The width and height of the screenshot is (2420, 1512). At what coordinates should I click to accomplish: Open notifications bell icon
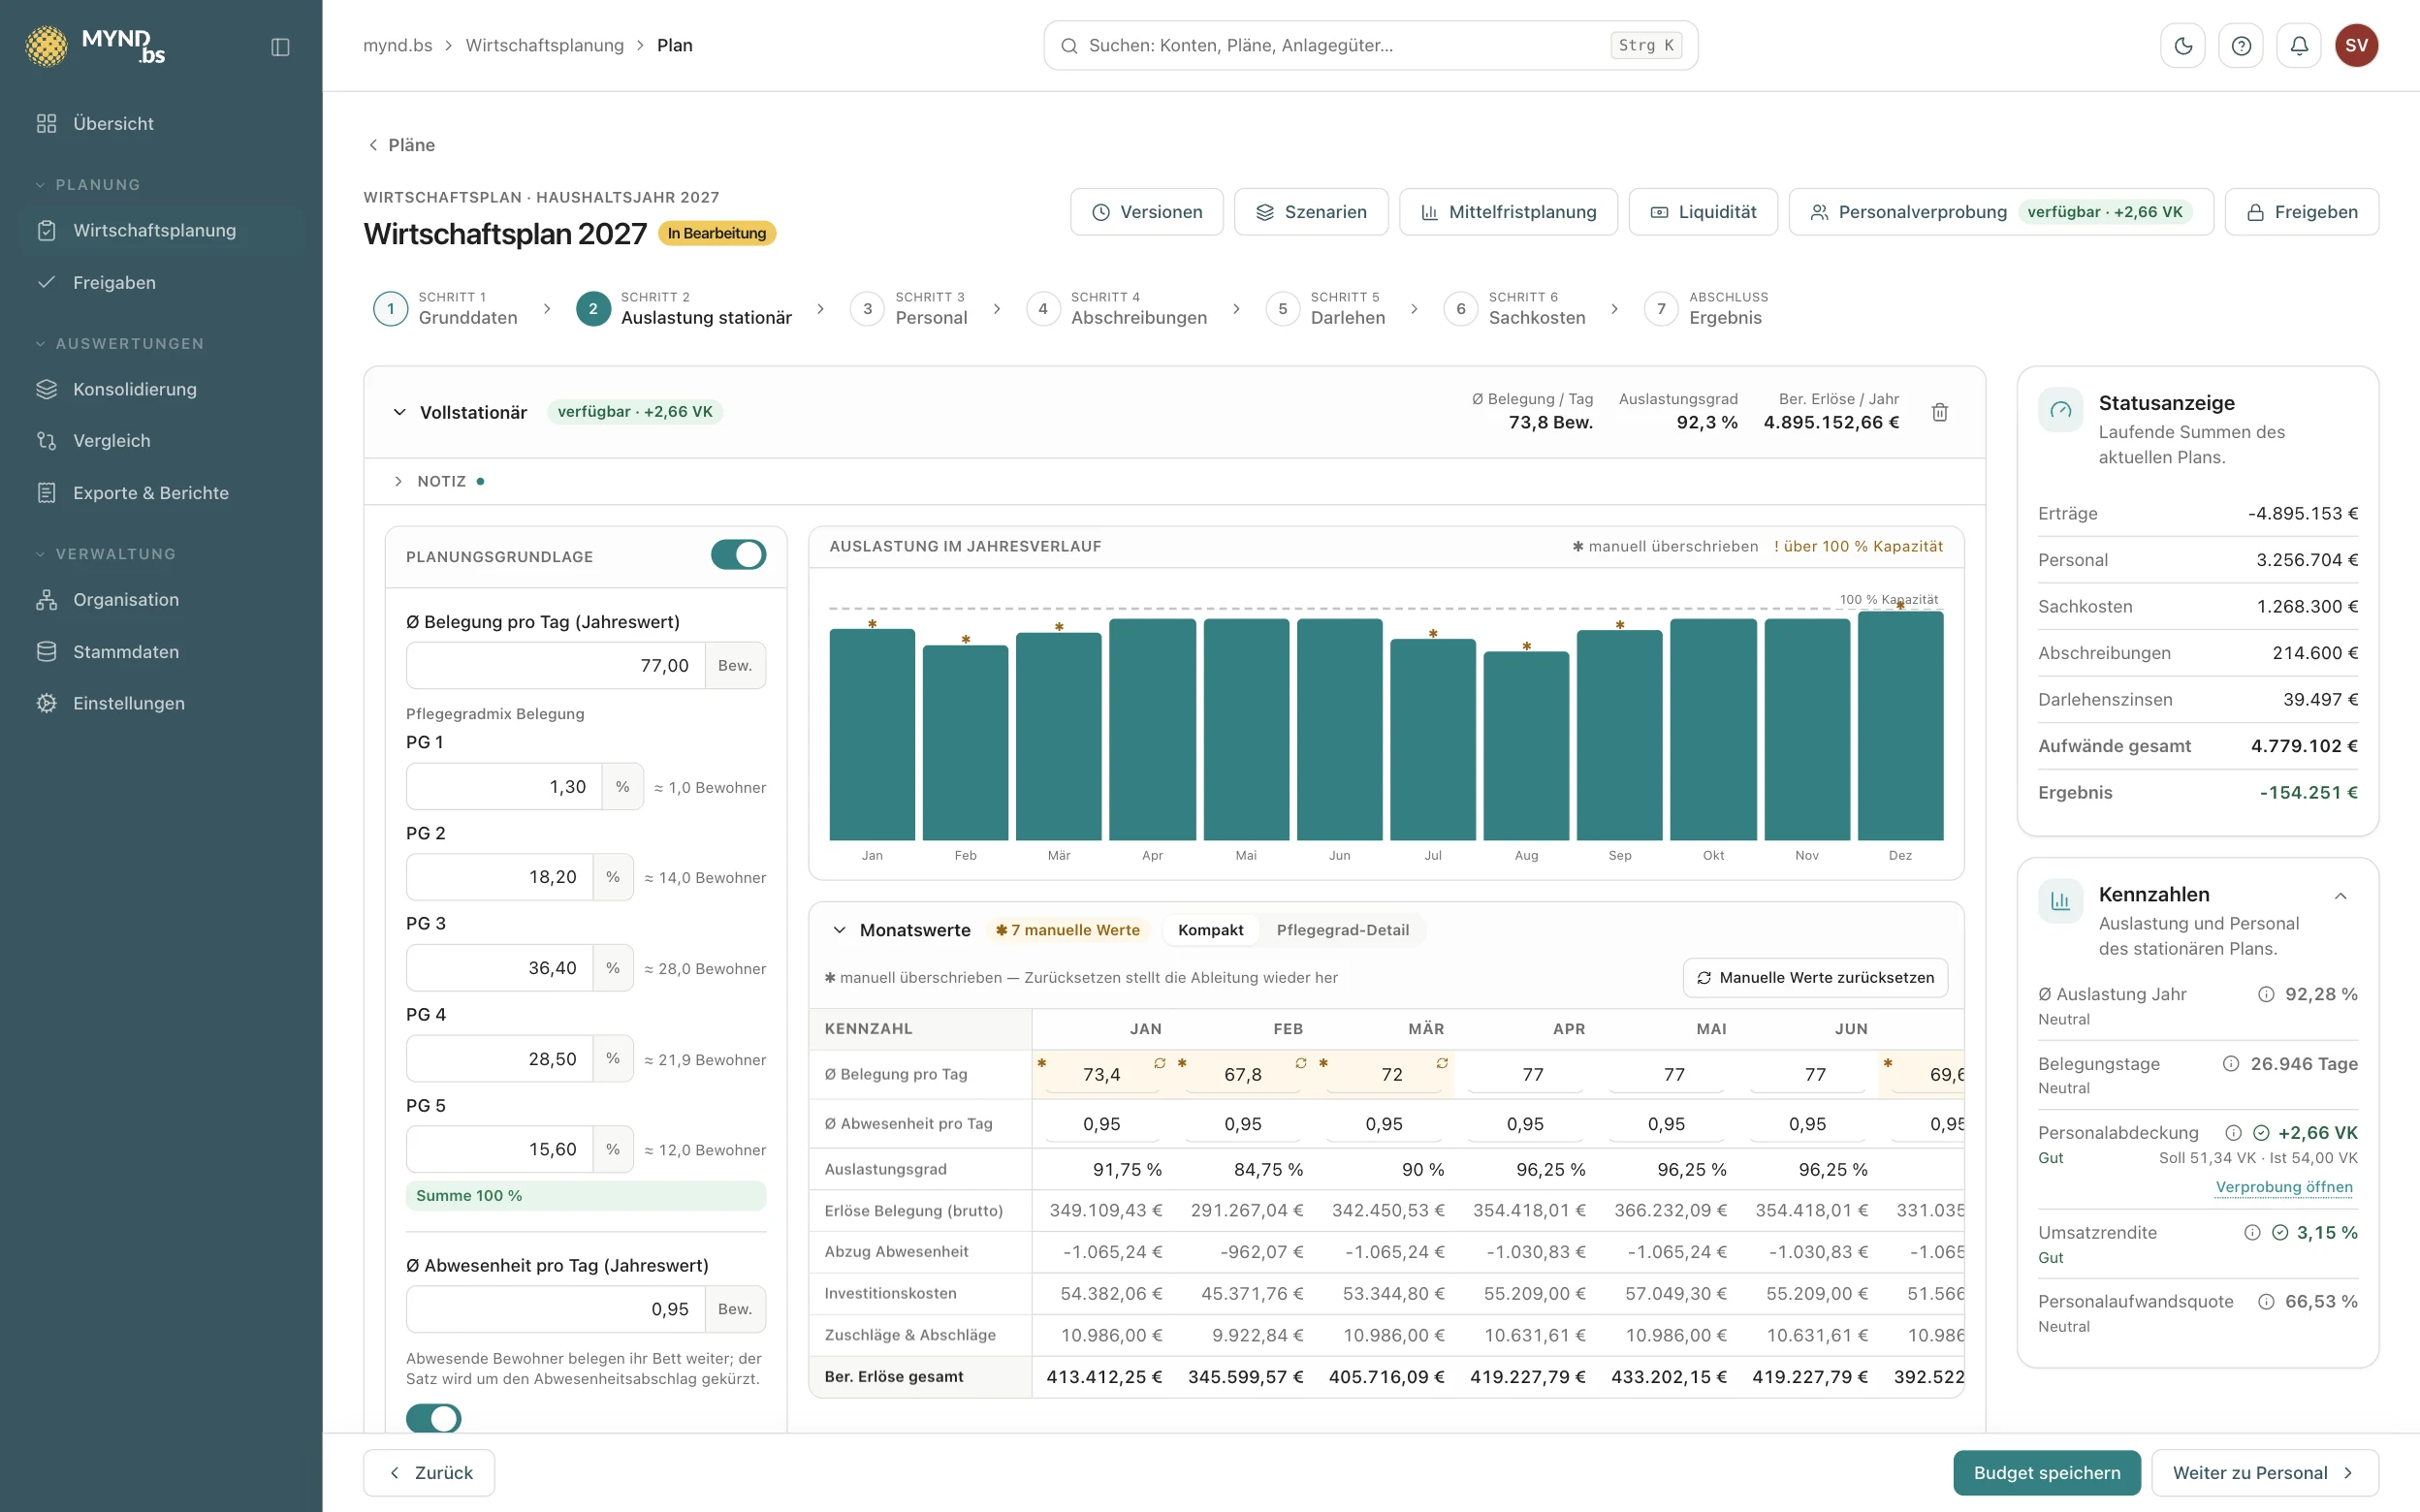(2299, 46)
